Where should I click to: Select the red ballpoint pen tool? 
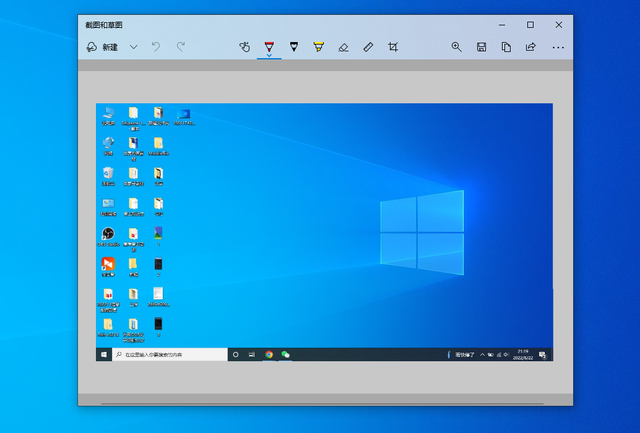point(269,45)
